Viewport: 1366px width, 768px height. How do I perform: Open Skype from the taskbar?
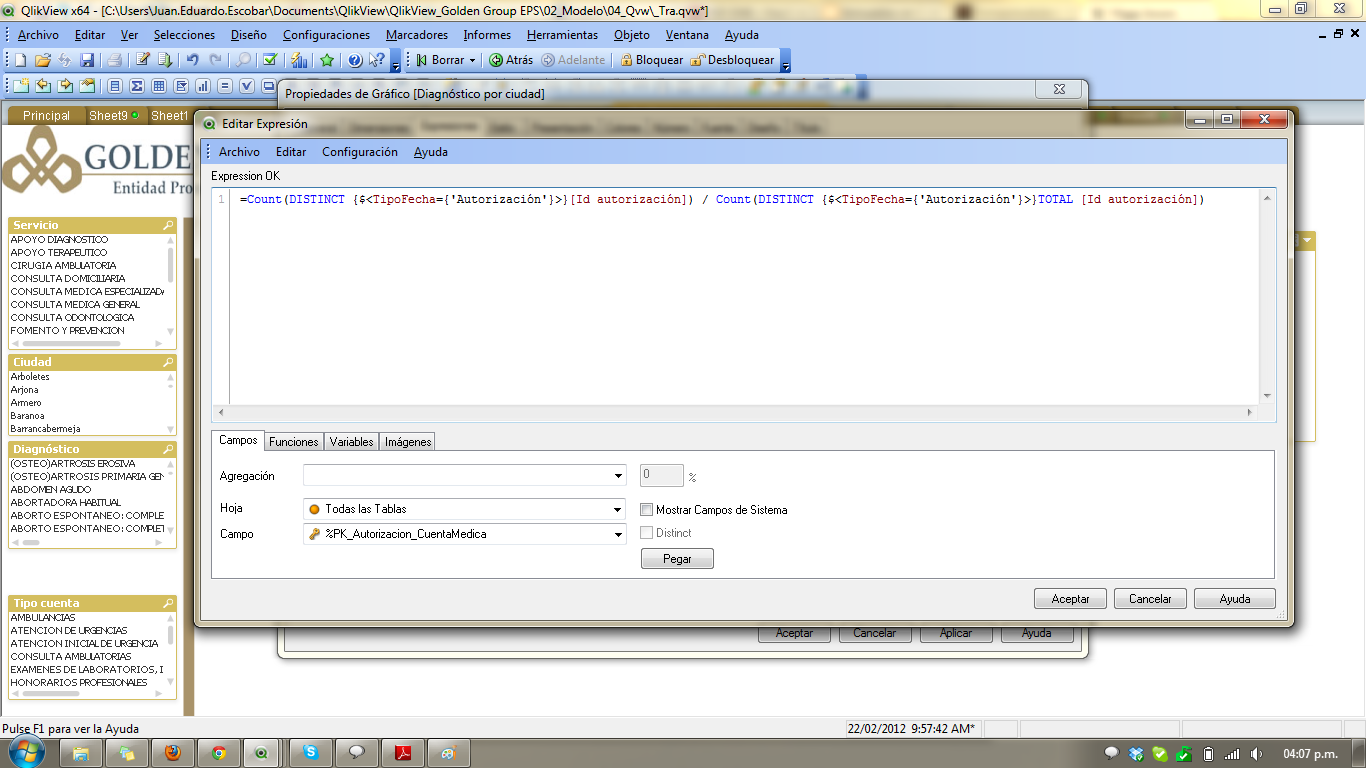(311, 753)
